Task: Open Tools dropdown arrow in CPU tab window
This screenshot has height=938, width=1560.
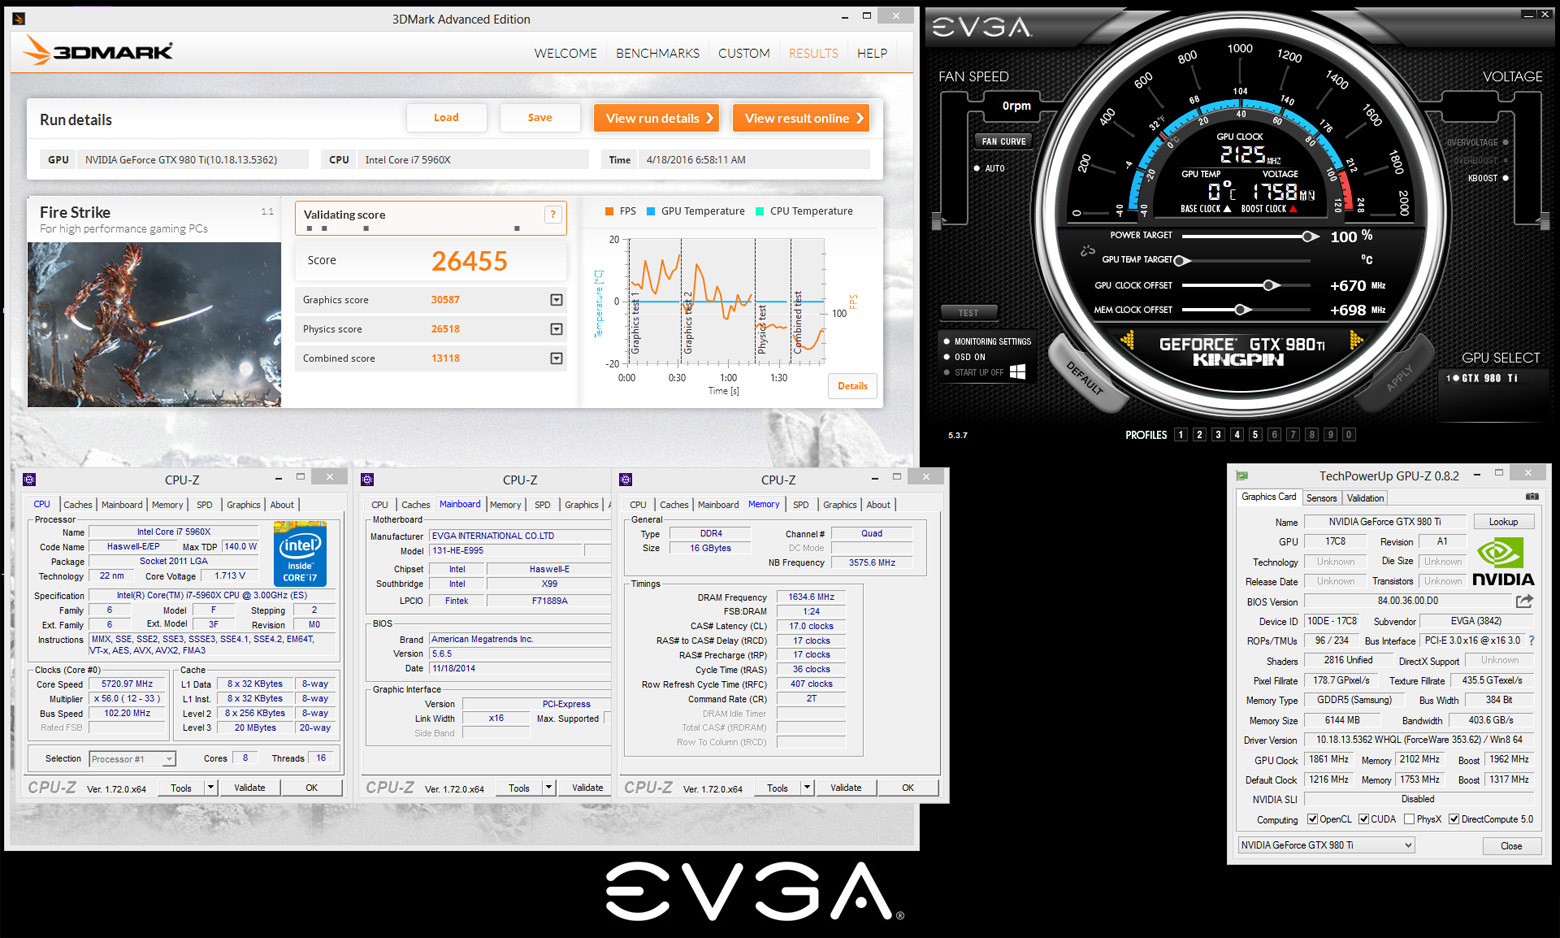Action: coord(210,788)
